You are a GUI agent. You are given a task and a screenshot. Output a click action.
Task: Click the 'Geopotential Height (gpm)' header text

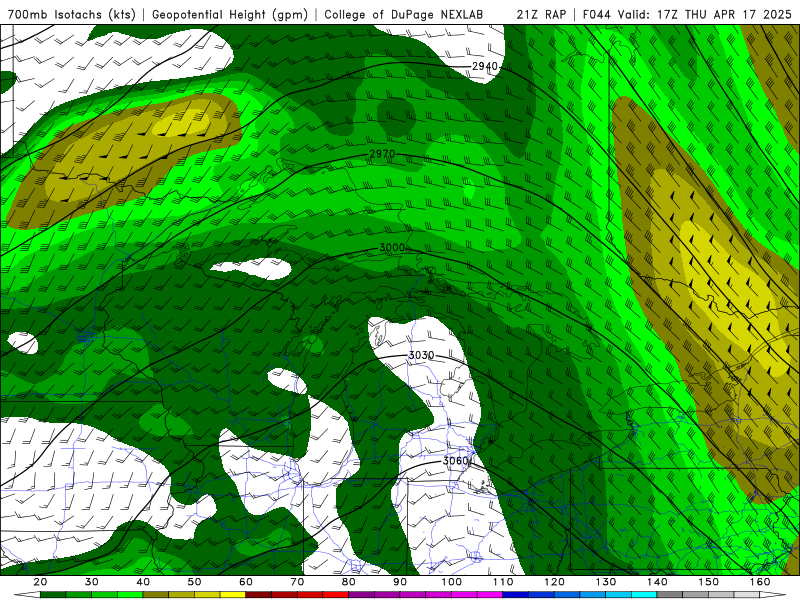pos(230,15)
